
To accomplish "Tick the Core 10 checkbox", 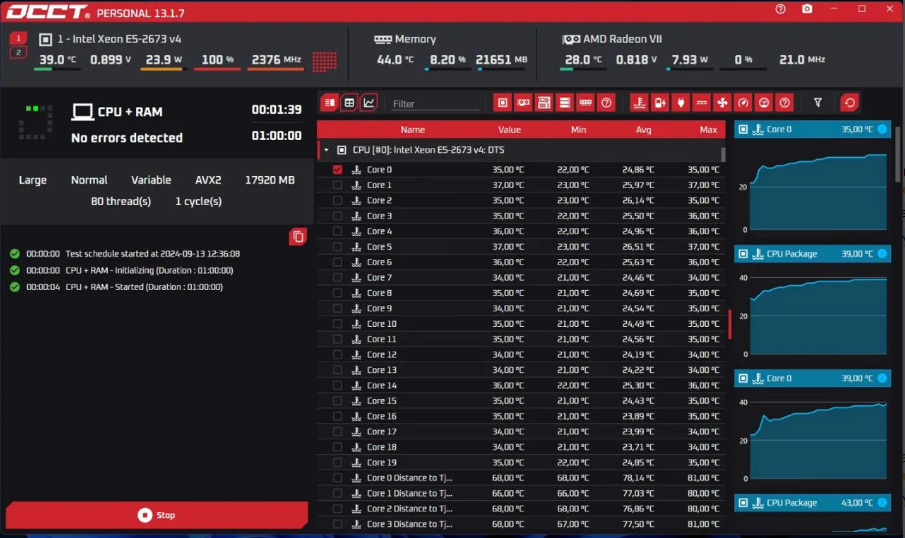I will pos(338,324).
